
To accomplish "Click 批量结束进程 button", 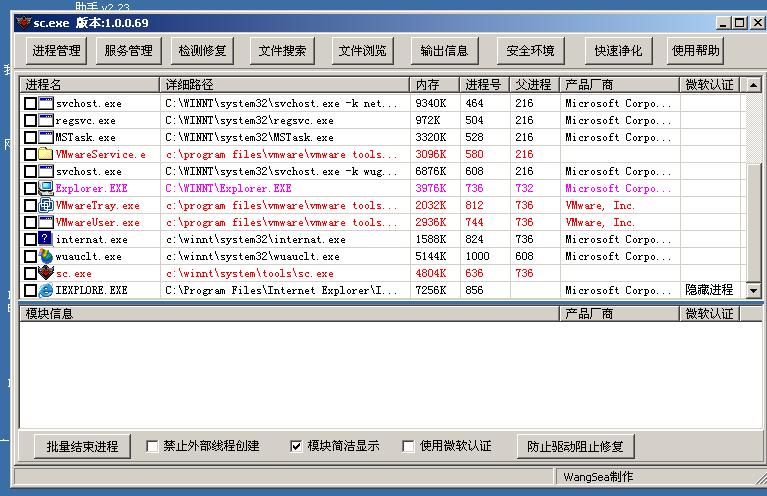I will (x=82, y=446).
